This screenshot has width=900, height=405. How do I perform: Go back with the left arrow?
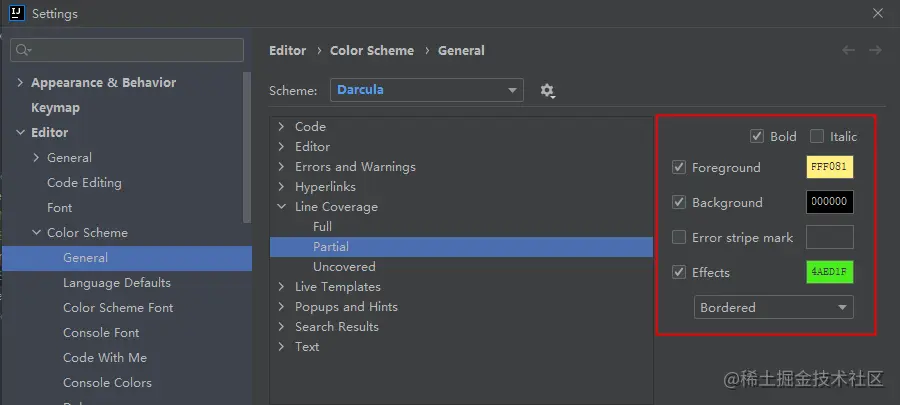click(848, 50)
